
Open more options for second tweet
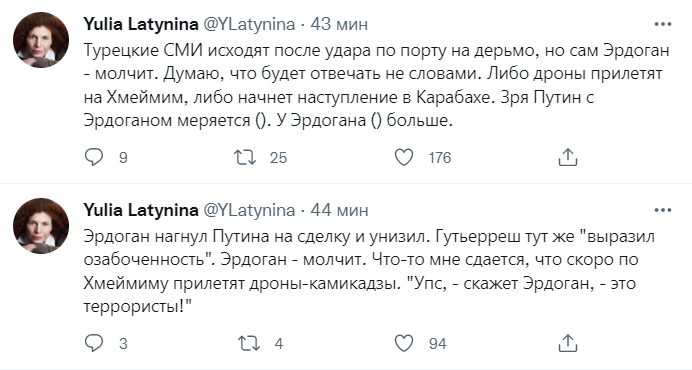(662, 210)
